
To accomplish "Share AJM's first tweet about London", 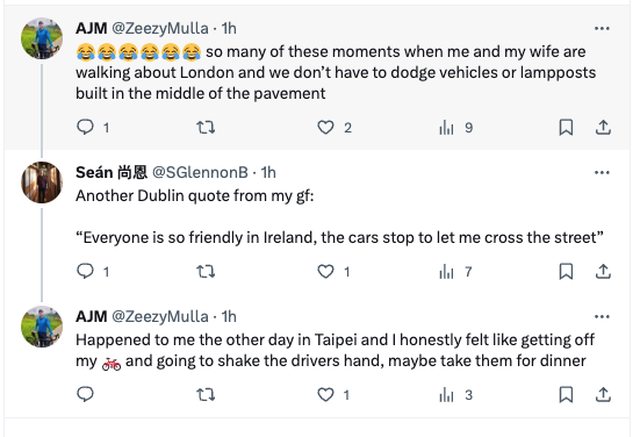I will coord(603,127).
